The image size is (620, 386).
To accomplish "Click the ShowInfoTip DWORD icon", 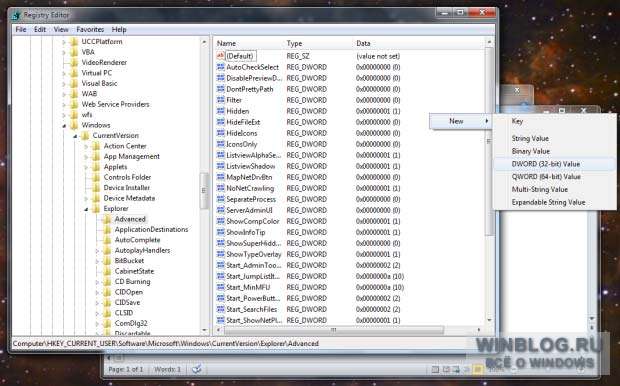I will coord(221,232).
